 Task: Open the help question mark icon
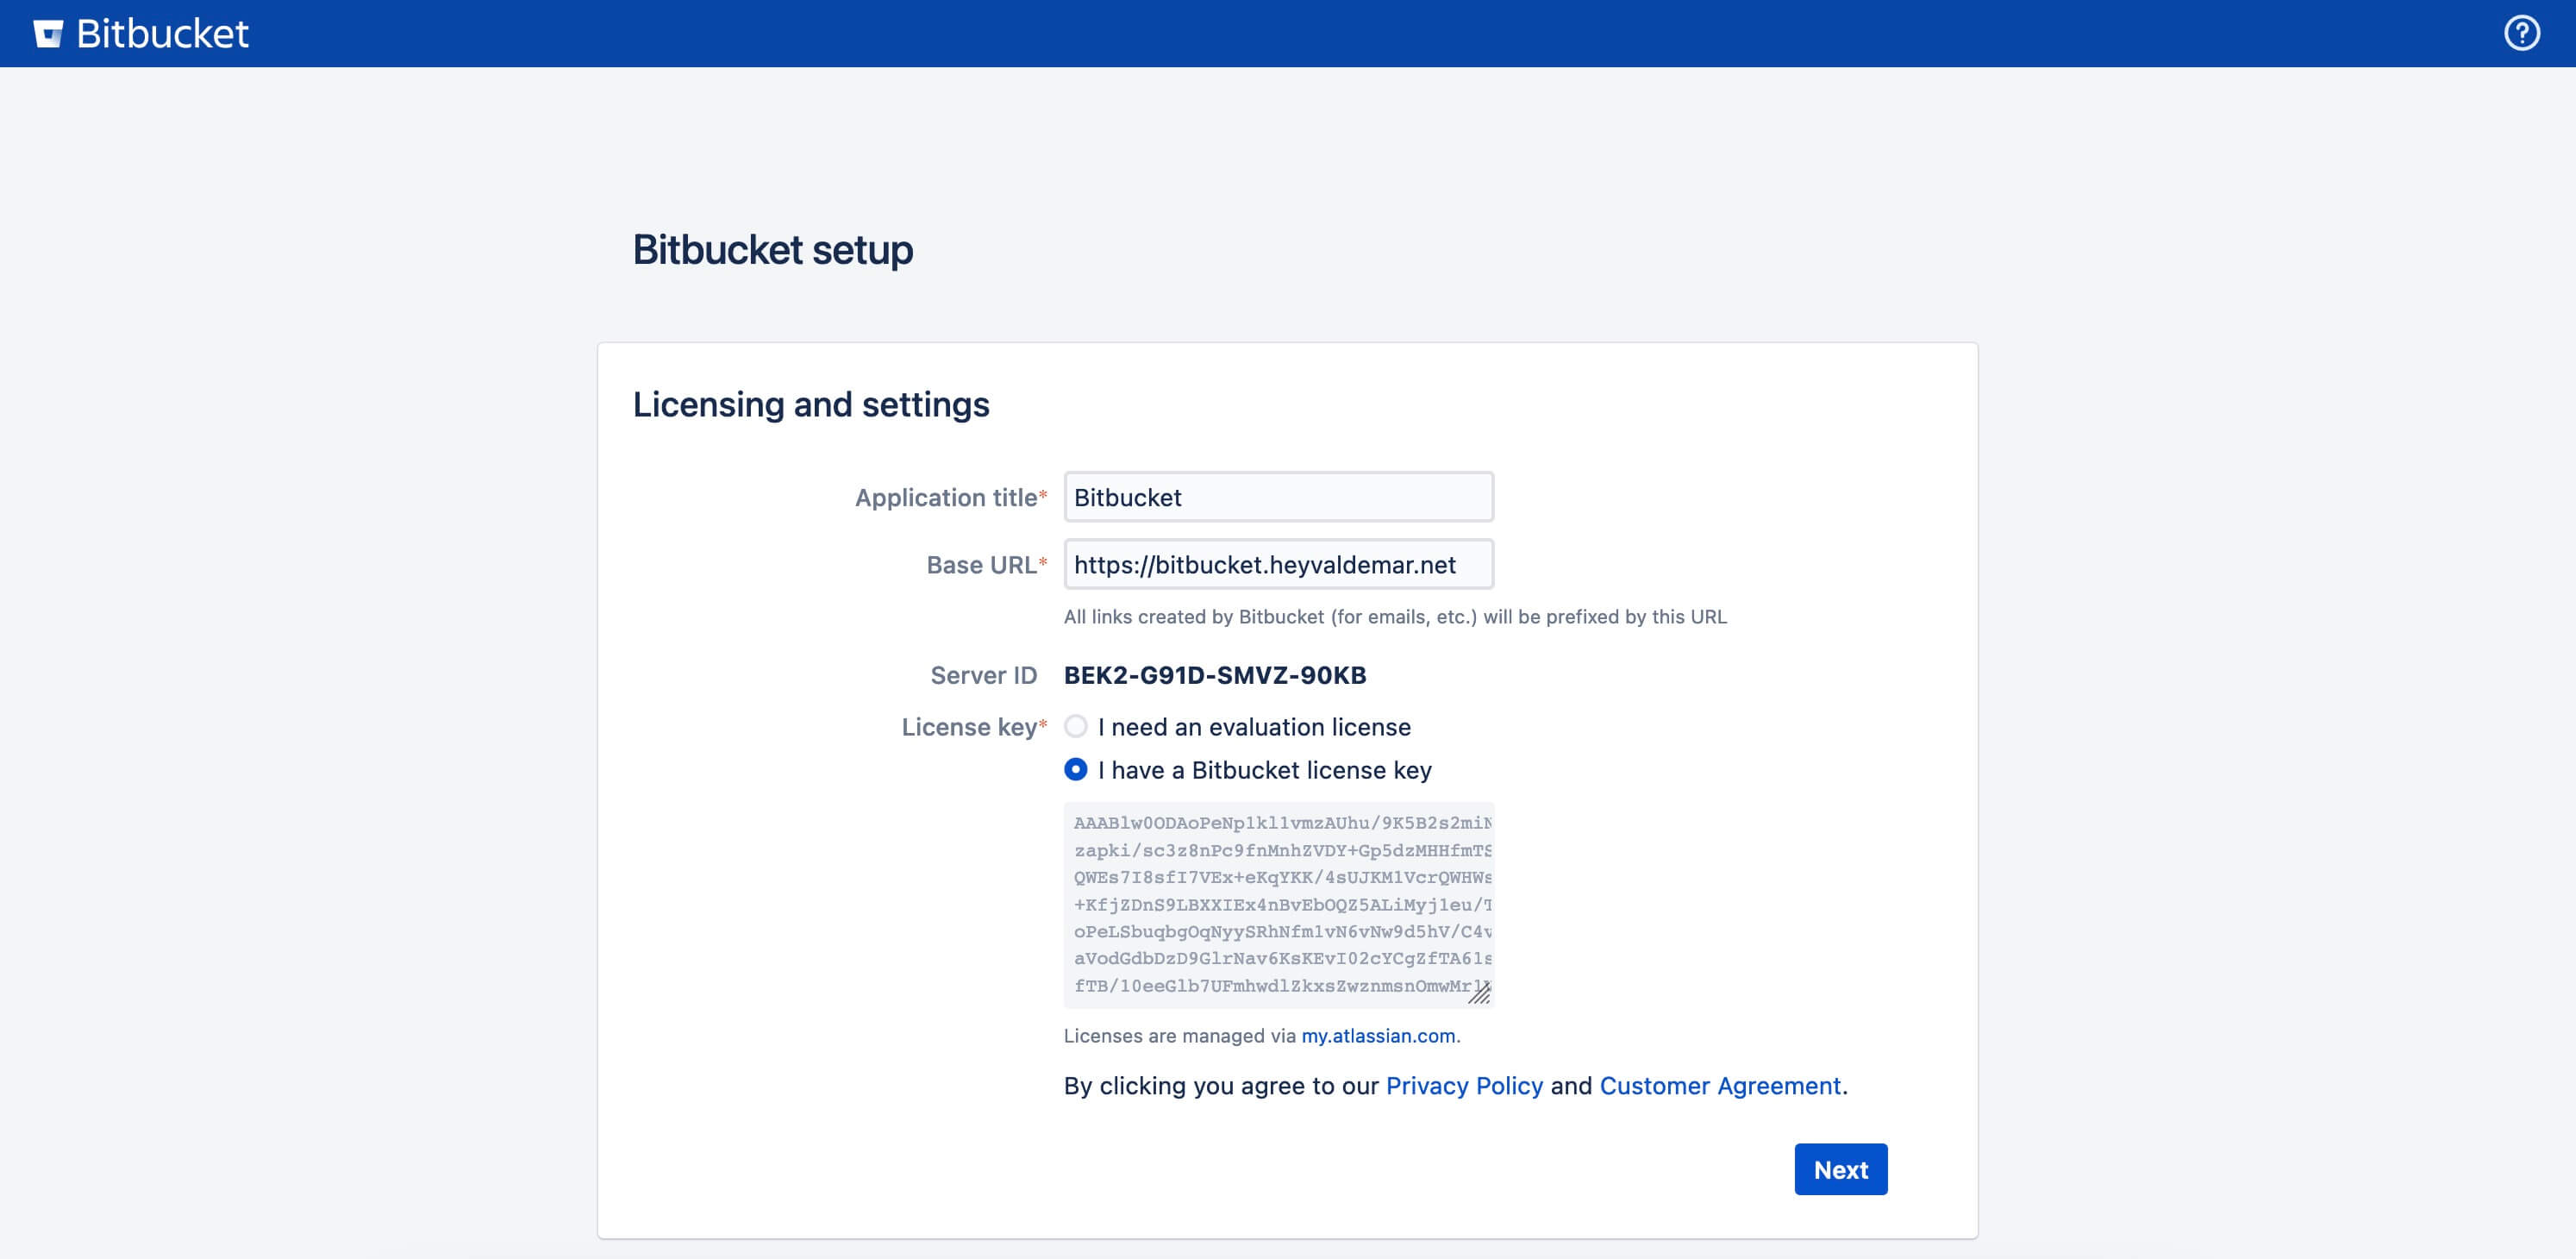(2521, 33)
